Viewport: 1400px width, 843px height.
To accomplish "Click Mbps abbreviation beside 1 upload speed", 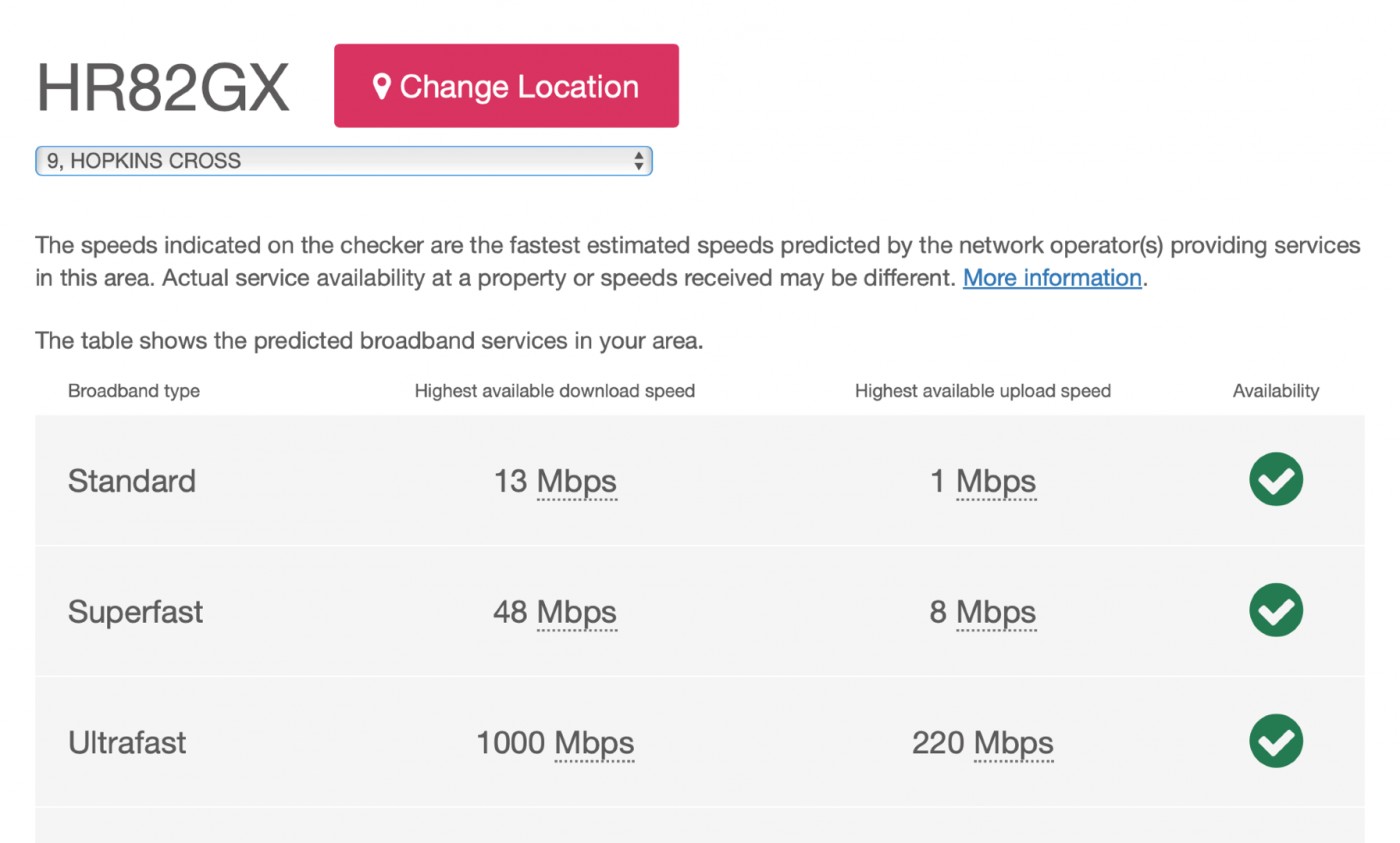I will 996,482.
